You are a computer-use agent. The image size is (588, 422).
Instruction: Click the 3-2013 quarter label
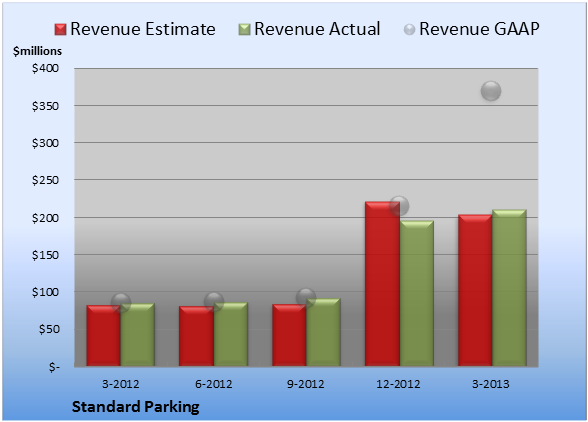[x=491, y=384]
